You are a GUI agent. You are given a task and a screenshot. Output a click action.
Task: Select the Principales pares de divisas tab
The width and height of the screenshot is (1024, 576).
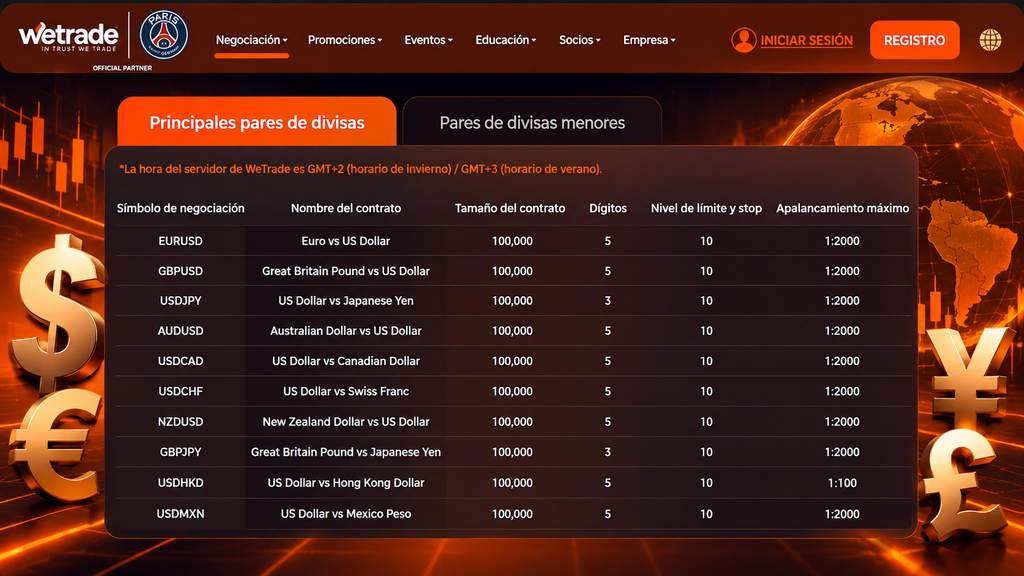(x=257, y=122)
